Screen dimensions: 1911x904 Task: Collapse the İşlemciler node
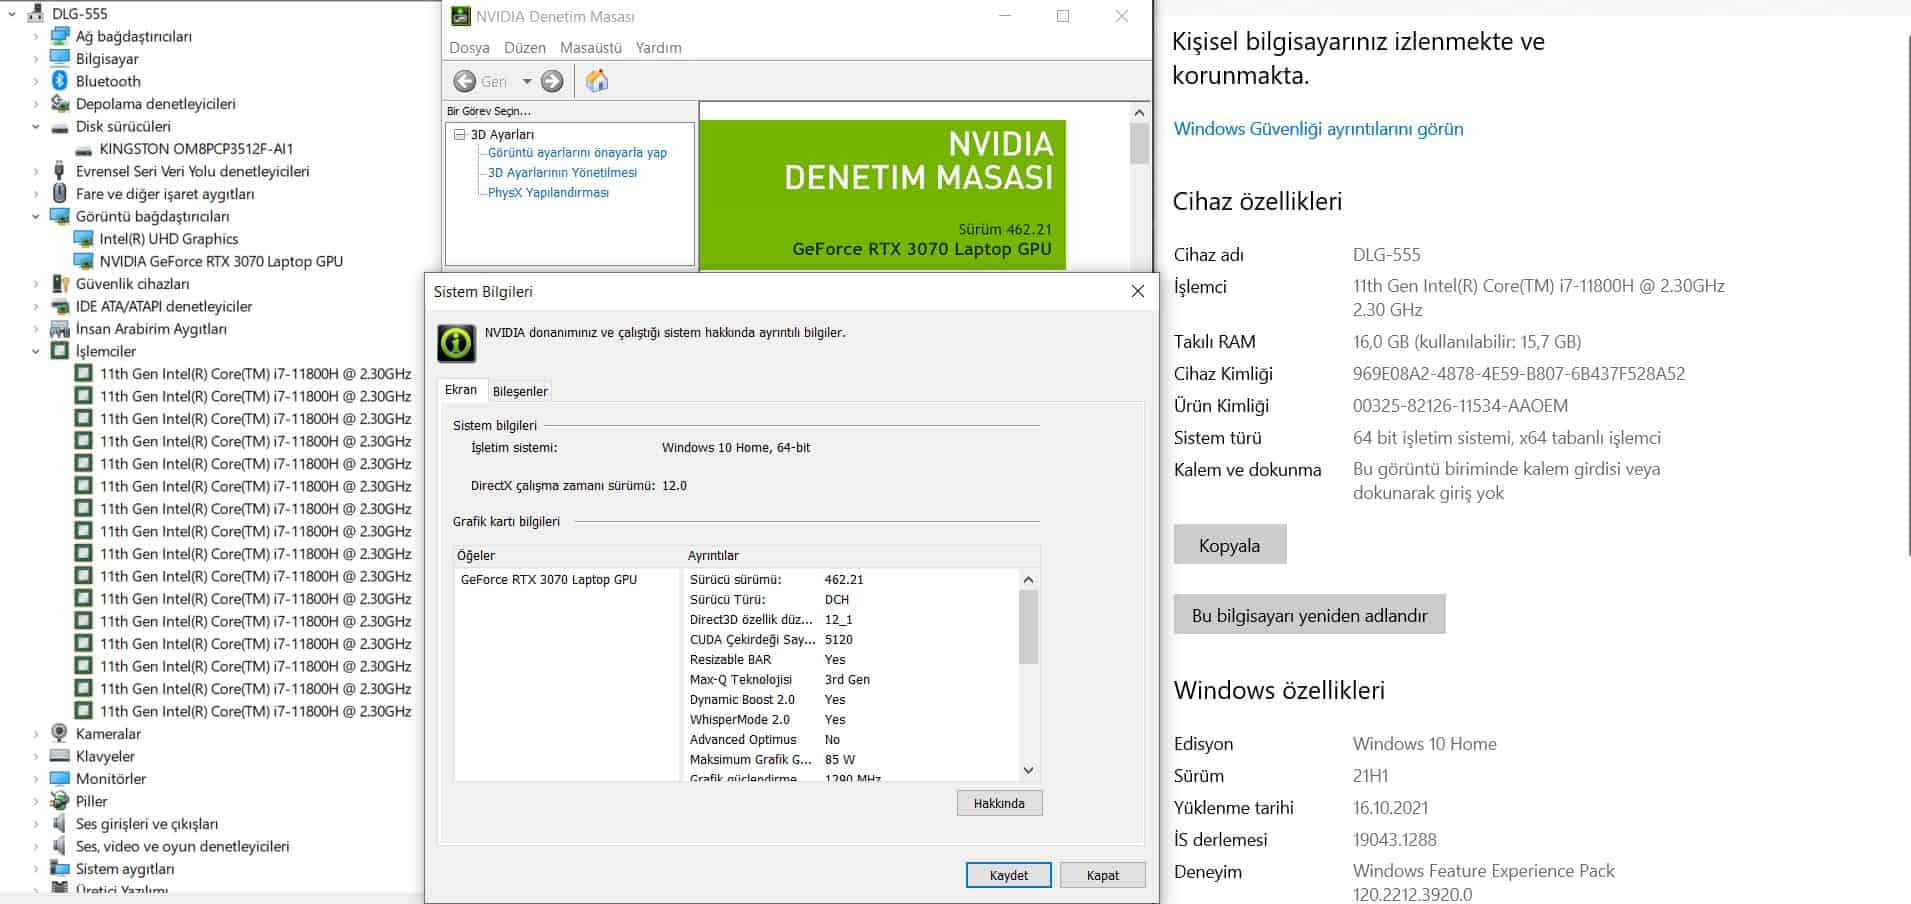pos(36,351)
